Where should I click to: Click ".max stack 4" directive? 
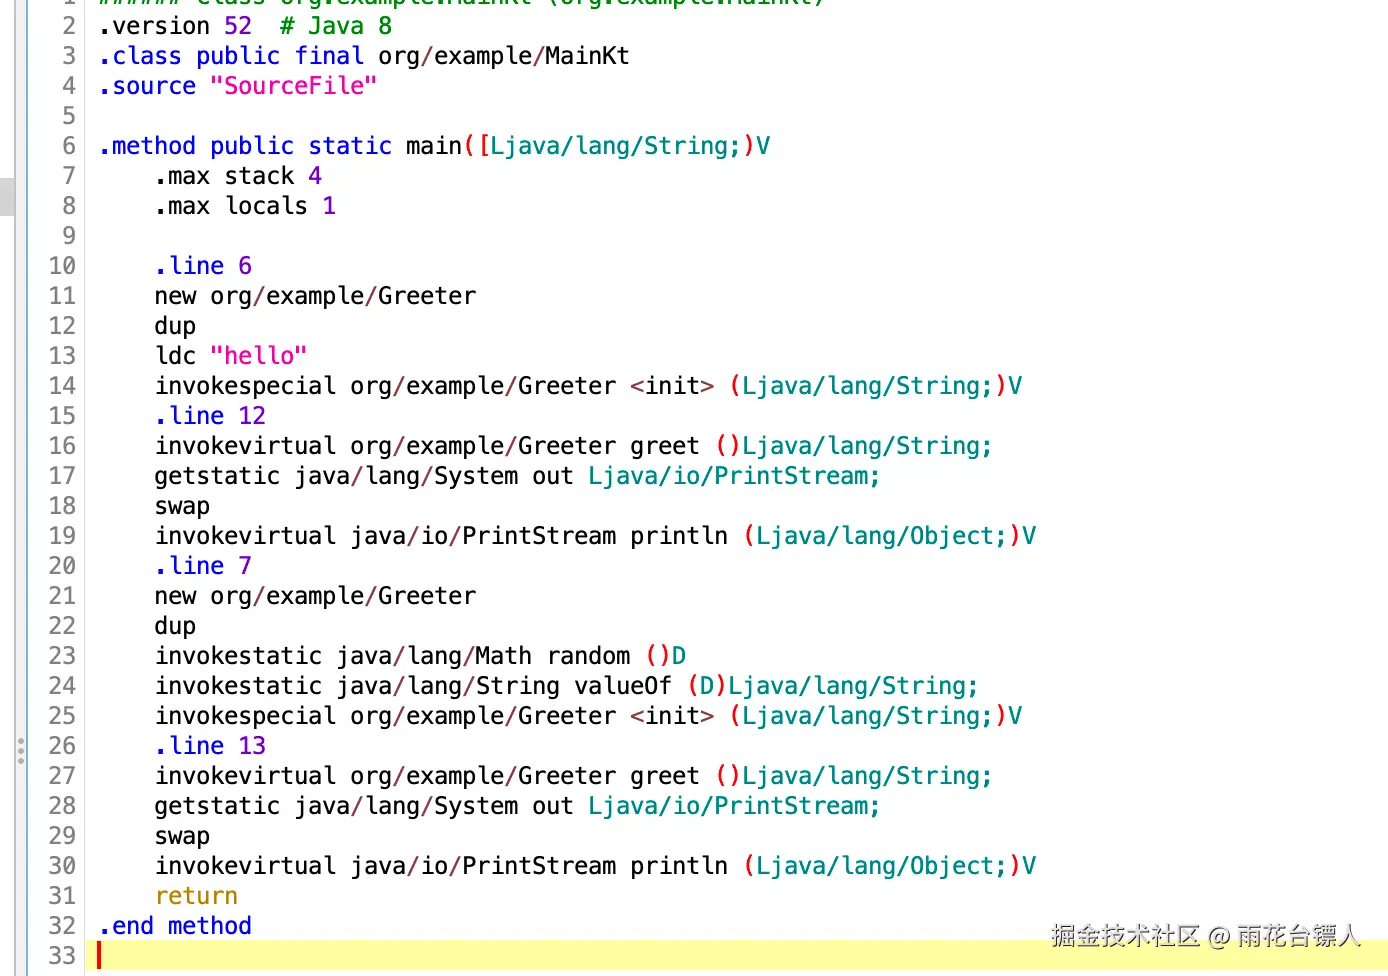(239, 176)
